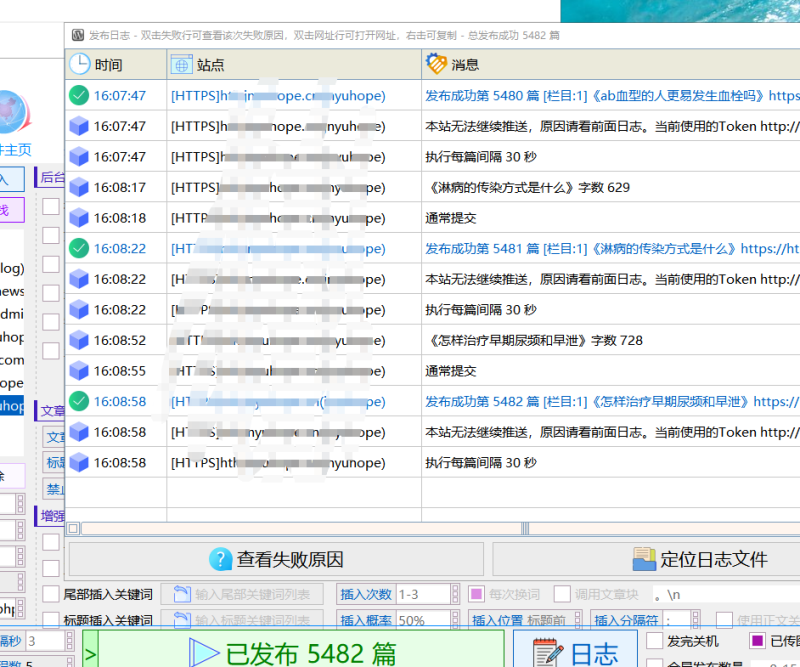Viewport: 800px width, 667px height.
Task: Click the green checkmark on the 5480 success row
Action: [79, 95]
